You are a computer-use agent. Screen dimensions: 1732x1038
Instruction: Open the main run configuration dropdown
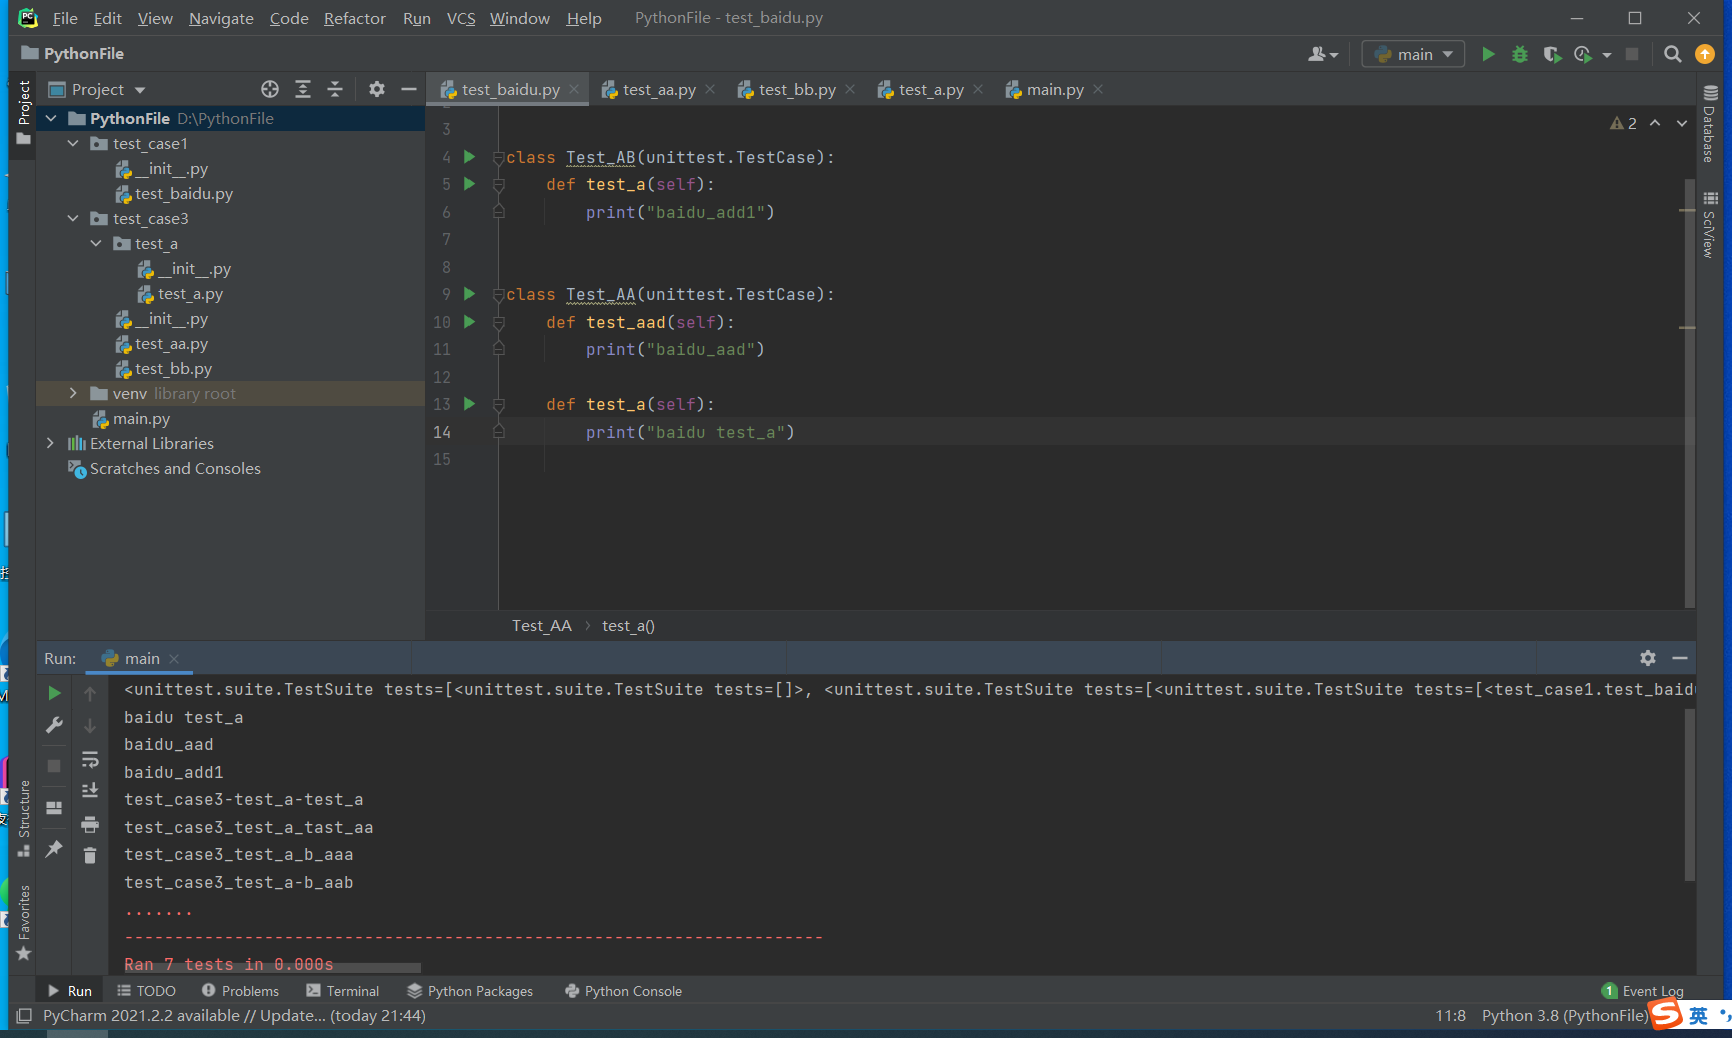coord(1413,54)
